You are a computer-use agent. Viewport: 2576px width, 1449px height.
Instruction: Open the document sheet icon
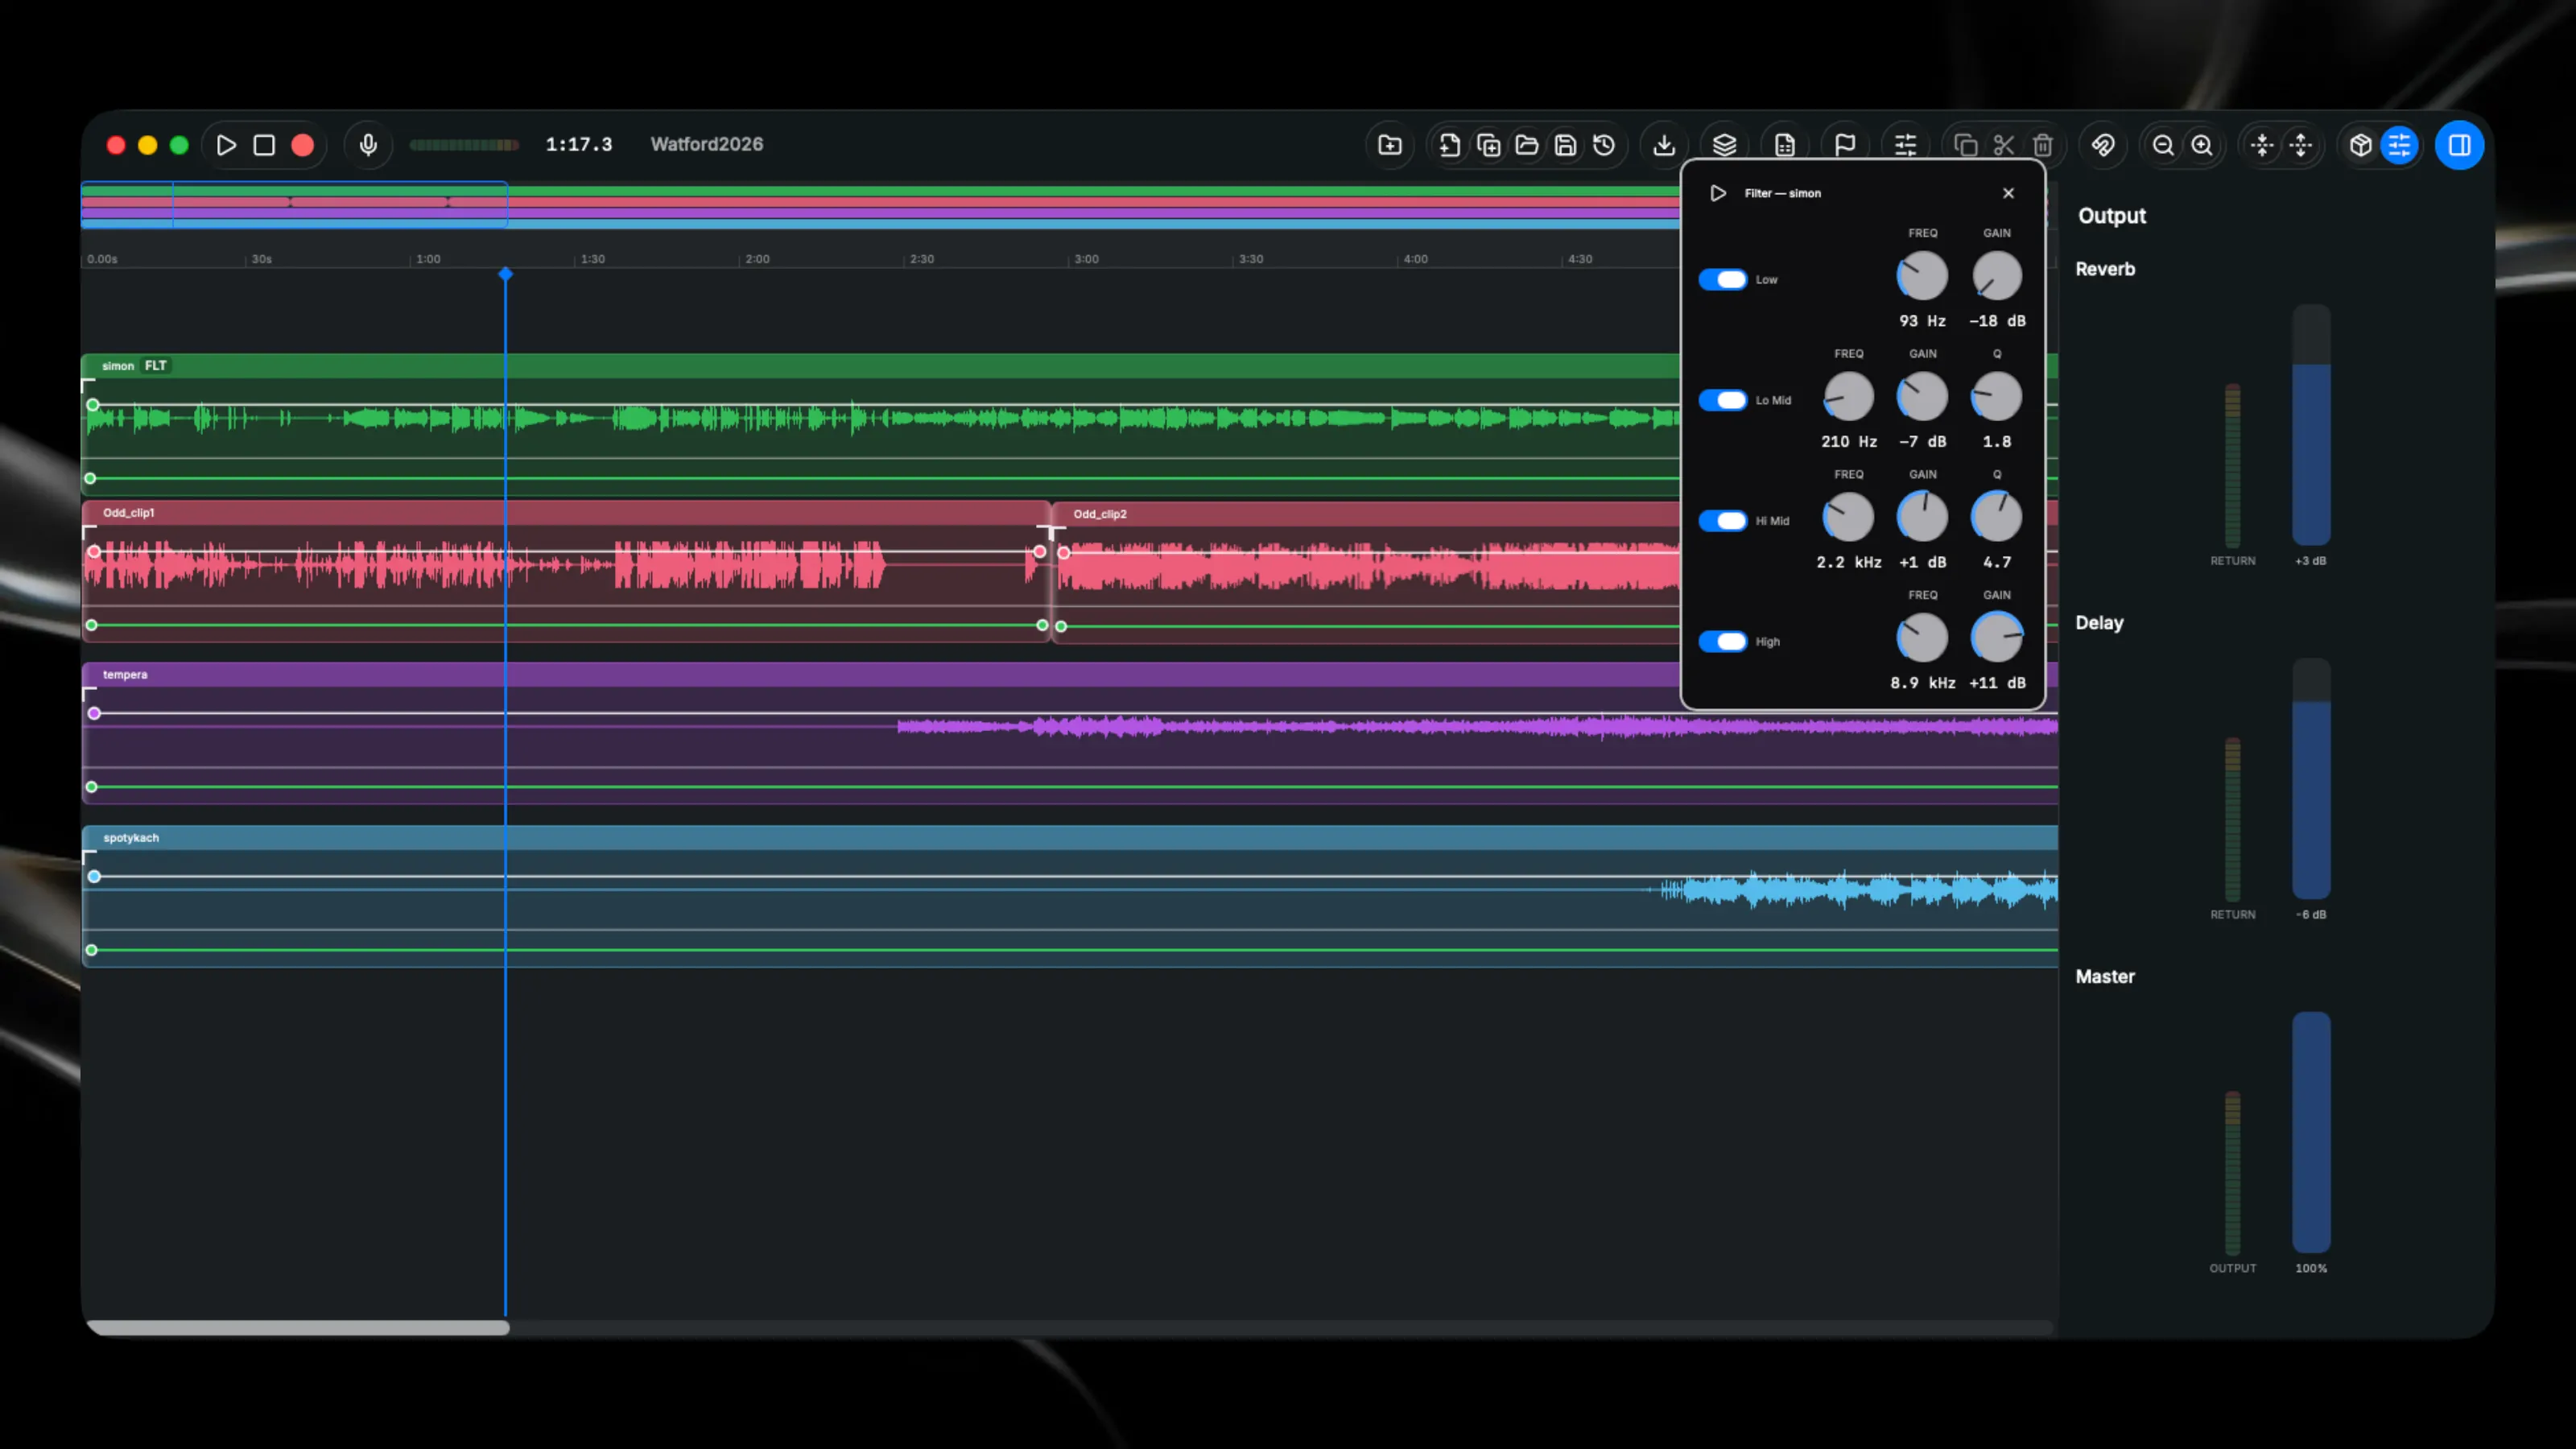point(1785,145)
